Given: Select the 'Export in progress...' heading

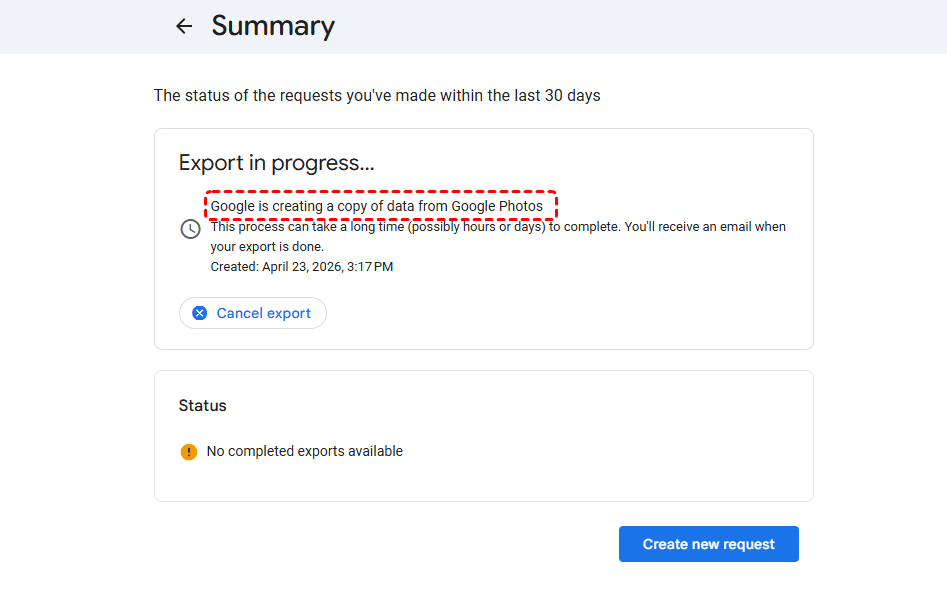Looking at the screenshot, I should (x=276, y=163).
